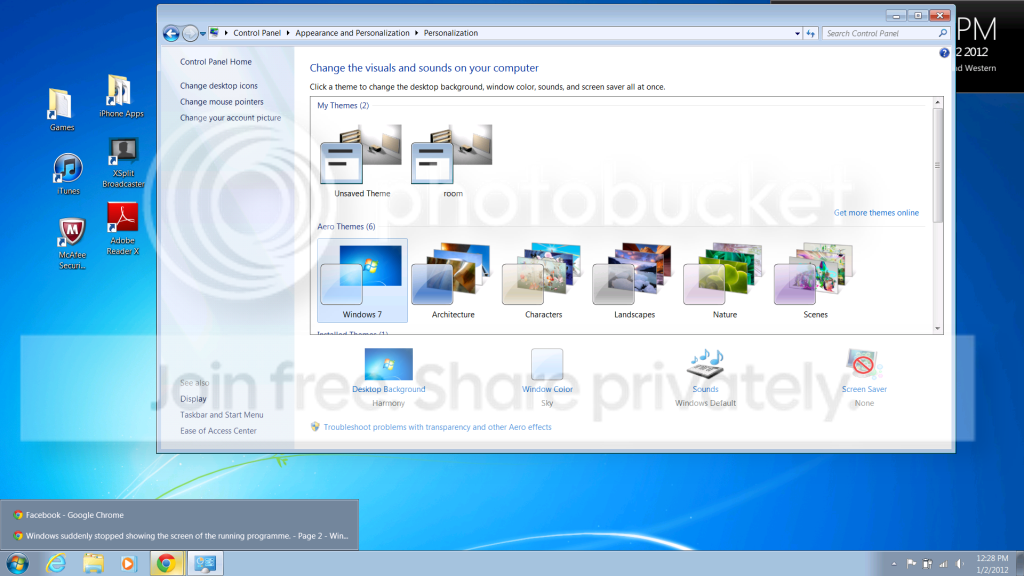1024x576 pixels.
Task: Select the Nature Aero theme
Action: click(724, 280)
